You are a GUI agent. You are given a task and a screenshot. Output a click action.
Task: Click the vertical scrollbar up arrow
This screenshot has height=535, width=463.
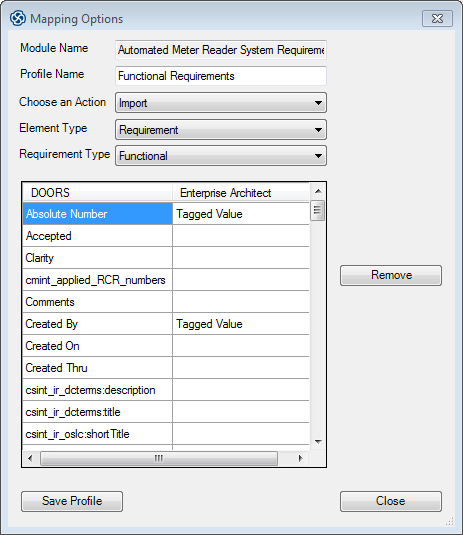318,191
